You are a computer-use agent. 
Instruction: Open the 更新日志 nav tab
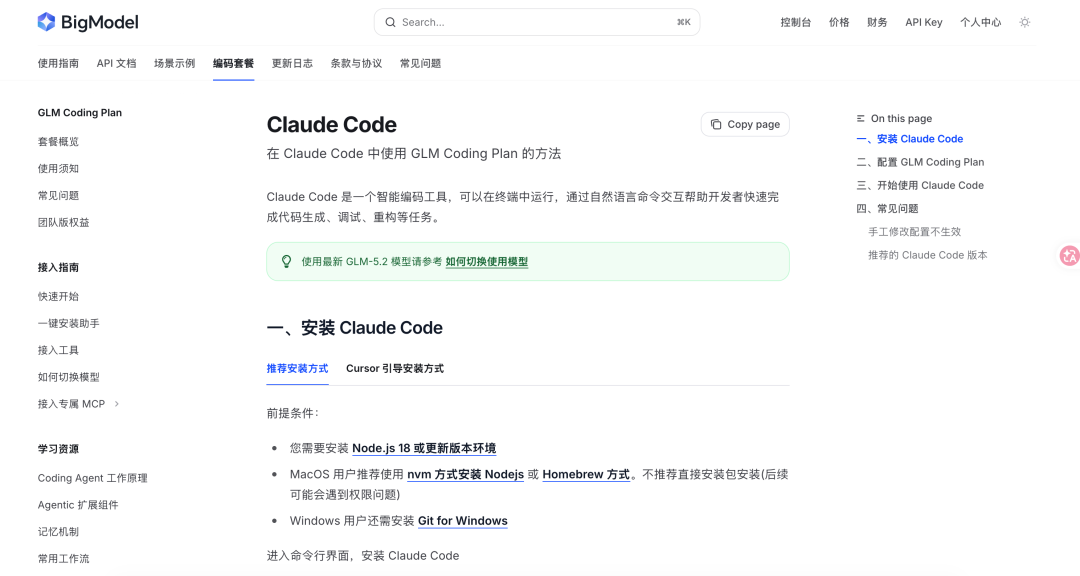point(292,63)
